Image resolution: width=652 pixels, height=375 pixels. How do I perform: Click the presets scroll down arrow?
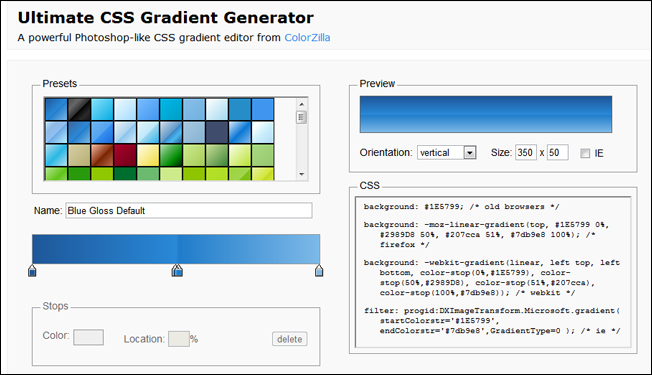click(302, 175)
